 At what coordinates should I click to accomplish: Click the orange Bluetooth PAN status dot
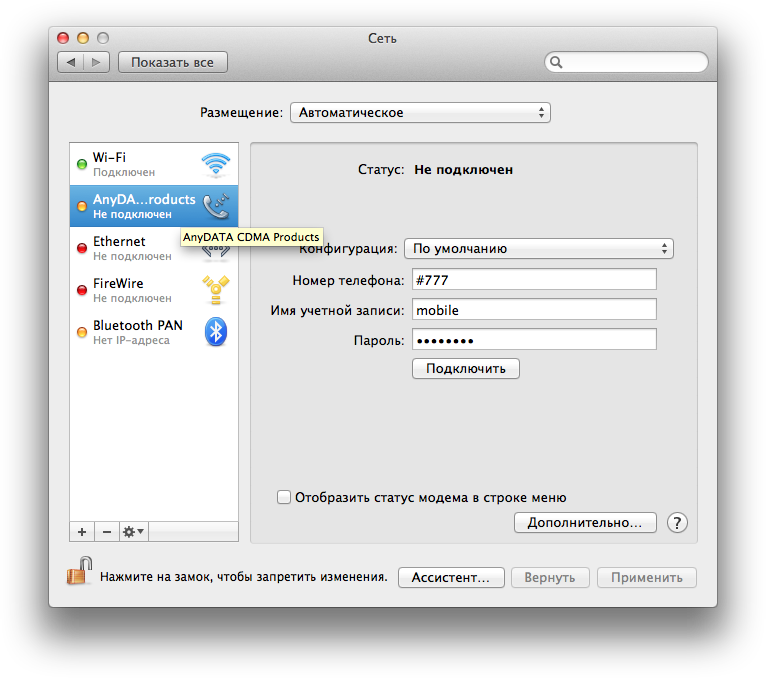[82, 332]
